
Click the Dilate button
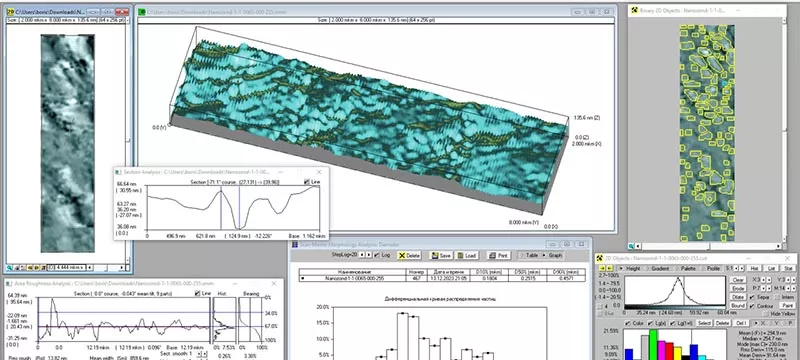pyautogui.click(x=738, y=297)
